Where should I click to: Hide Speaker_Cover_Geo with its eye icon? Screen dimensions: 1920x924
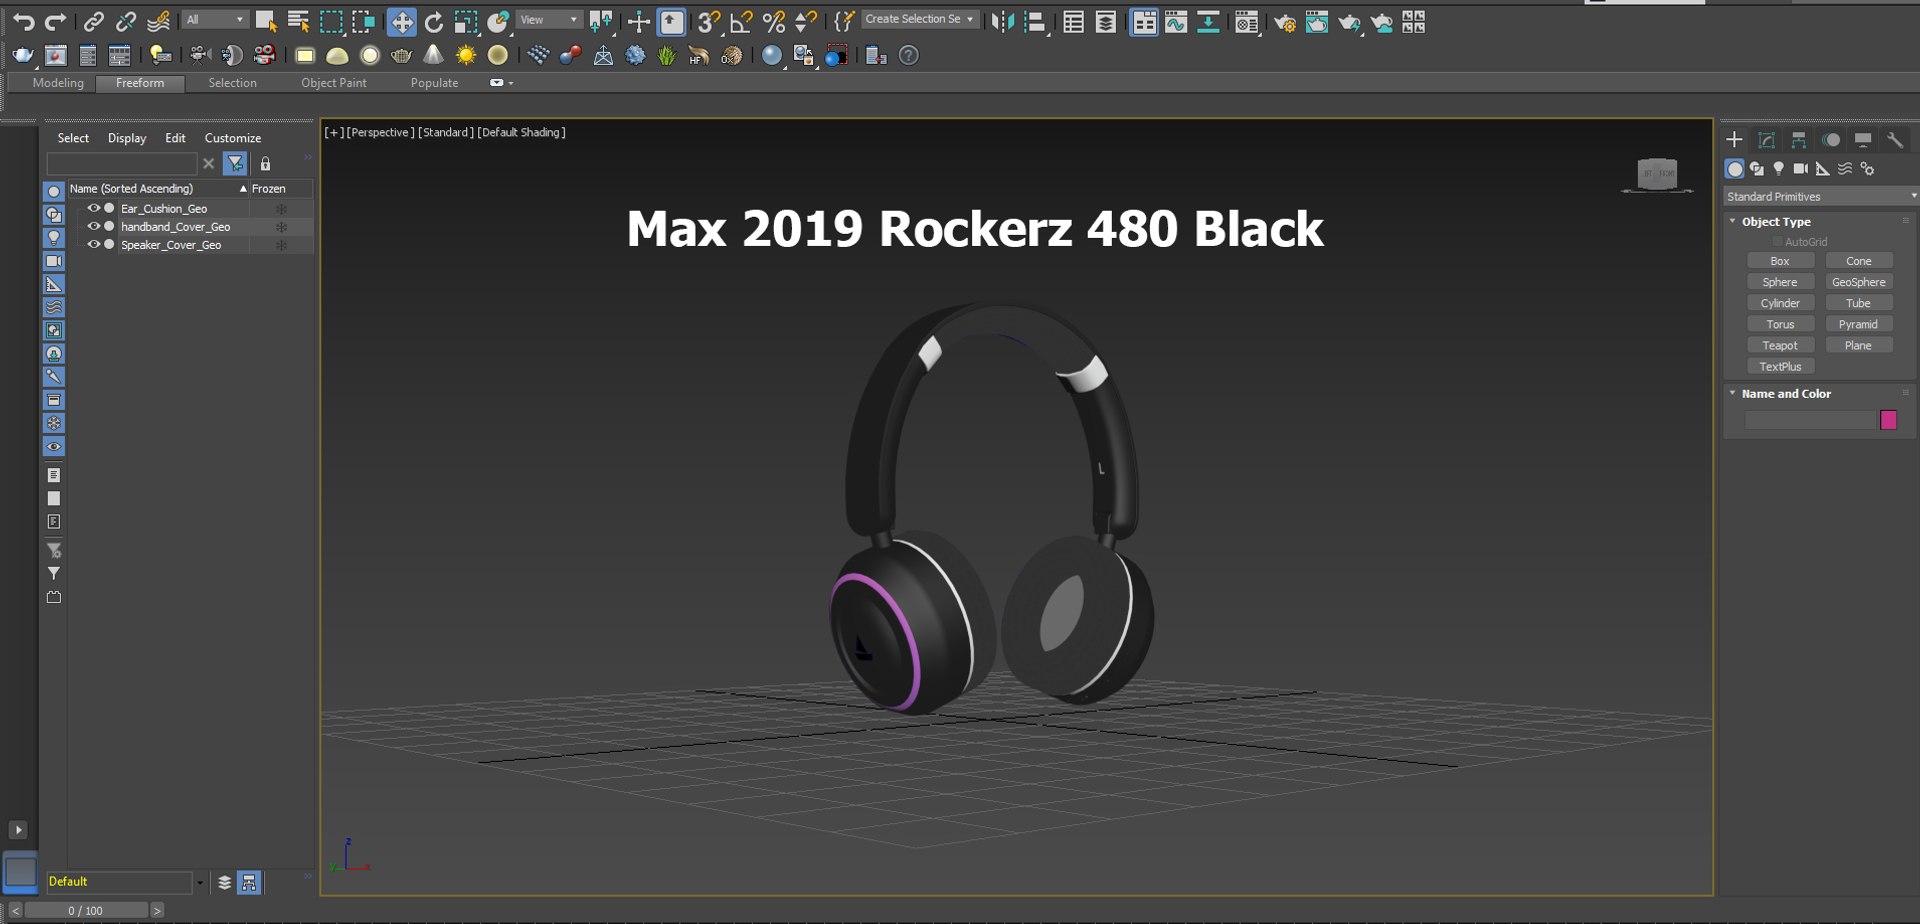click(94, 244)
